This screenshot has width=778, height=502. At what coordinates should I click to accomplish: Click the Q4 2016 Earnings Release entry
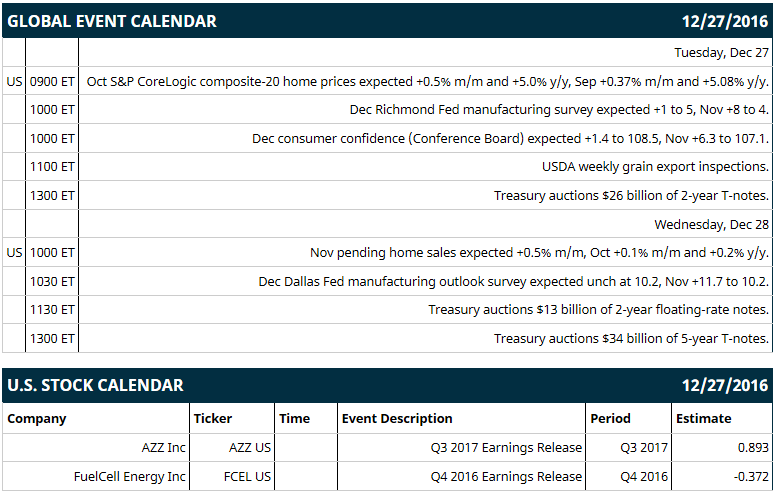(x=506, y=476)
